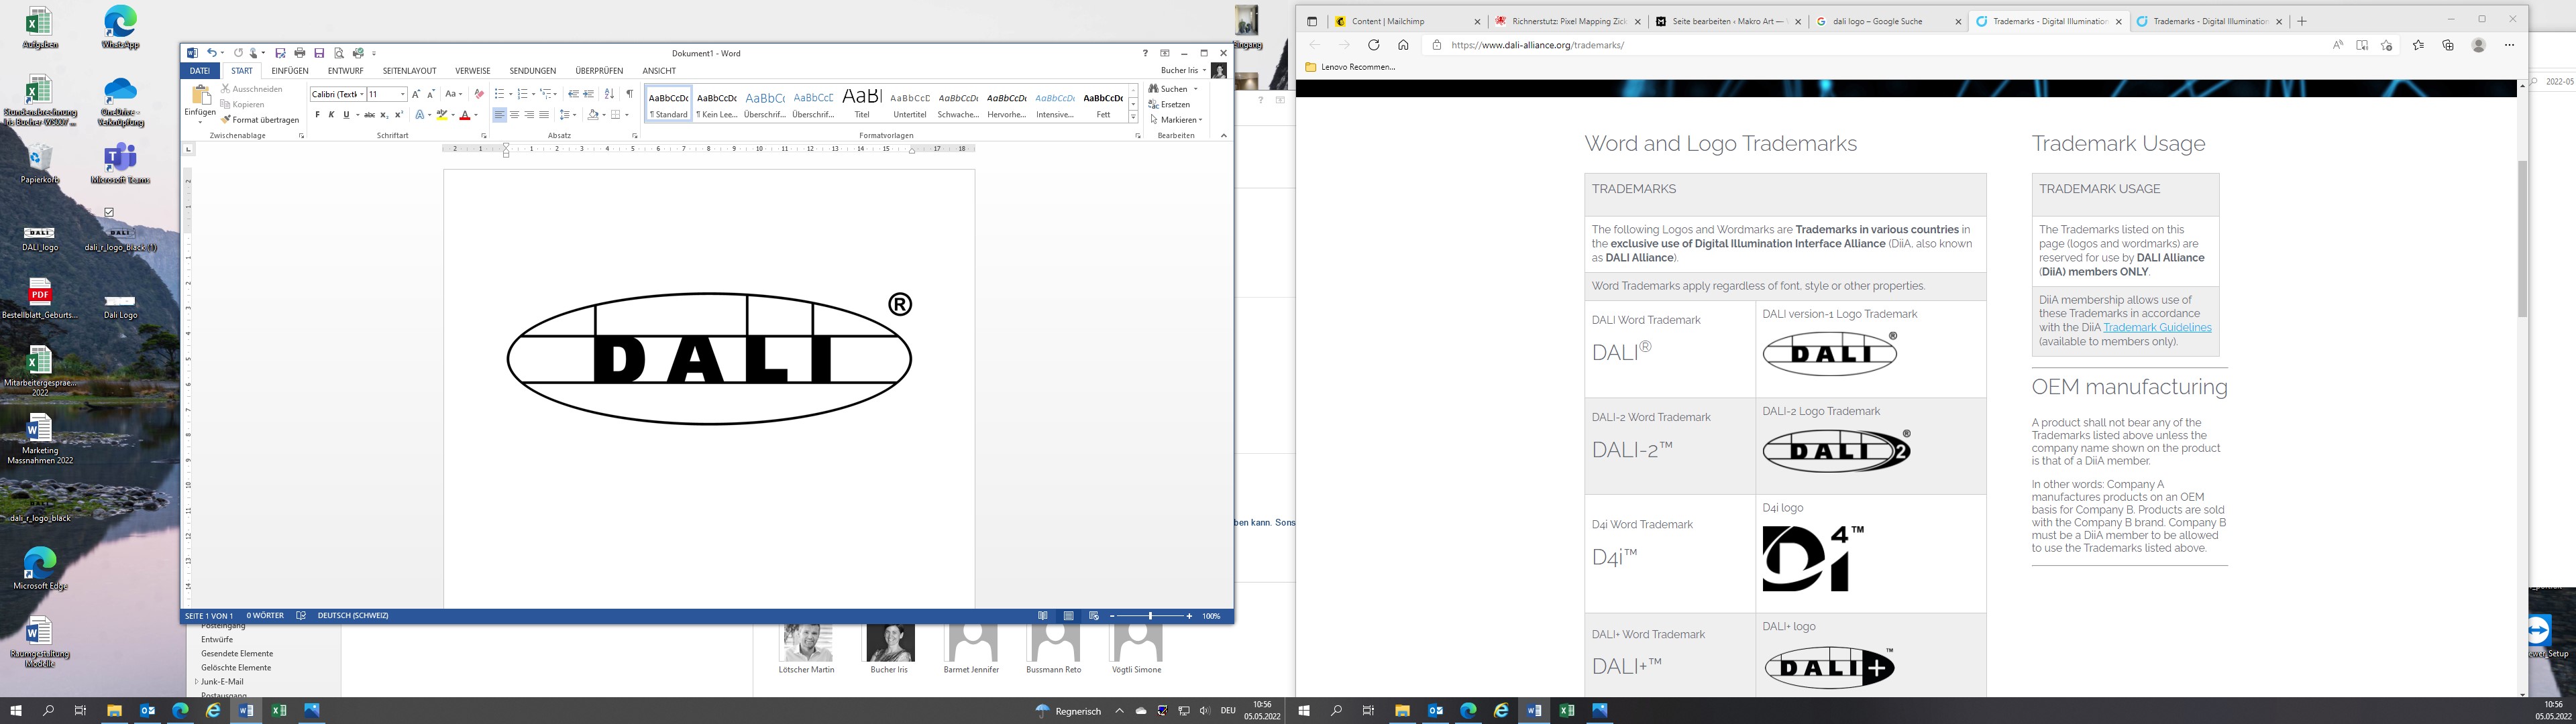
Task: Open the DATEI tab in Word
Action: tap(200, 71)
